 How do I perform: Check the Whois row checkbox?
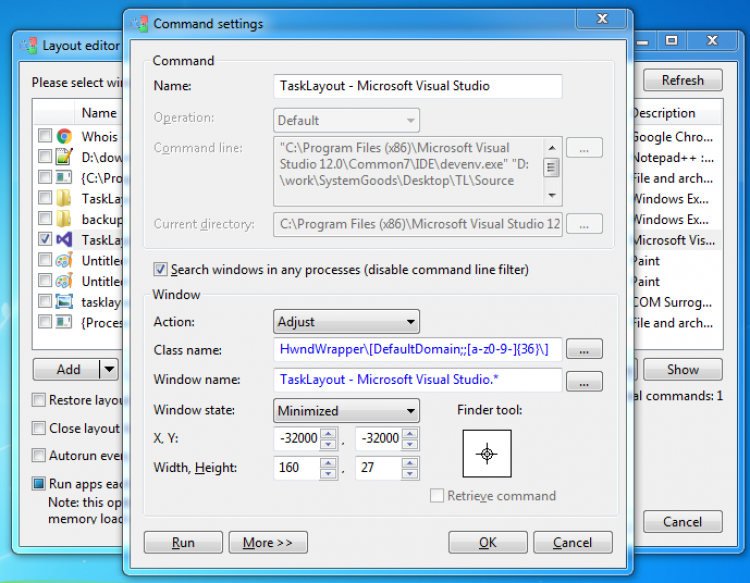[x=44, y=136]
